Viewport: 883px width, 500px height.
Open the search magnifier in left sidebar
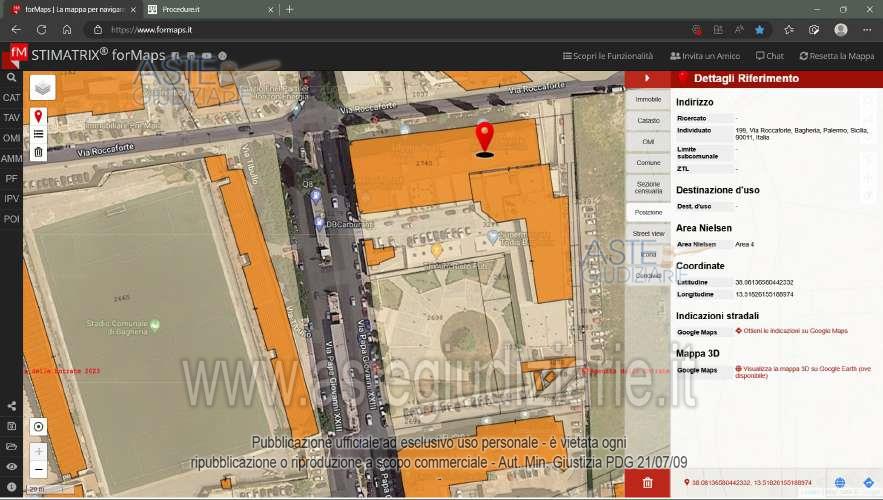[11, 77]
